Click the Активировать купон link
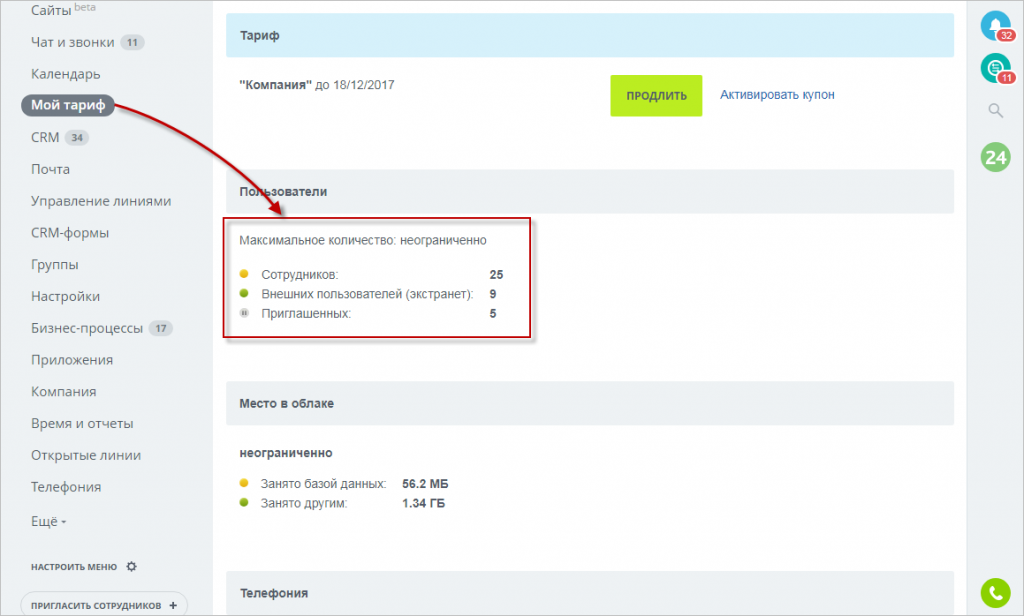 pyautogui.click(x=777, y=95)
